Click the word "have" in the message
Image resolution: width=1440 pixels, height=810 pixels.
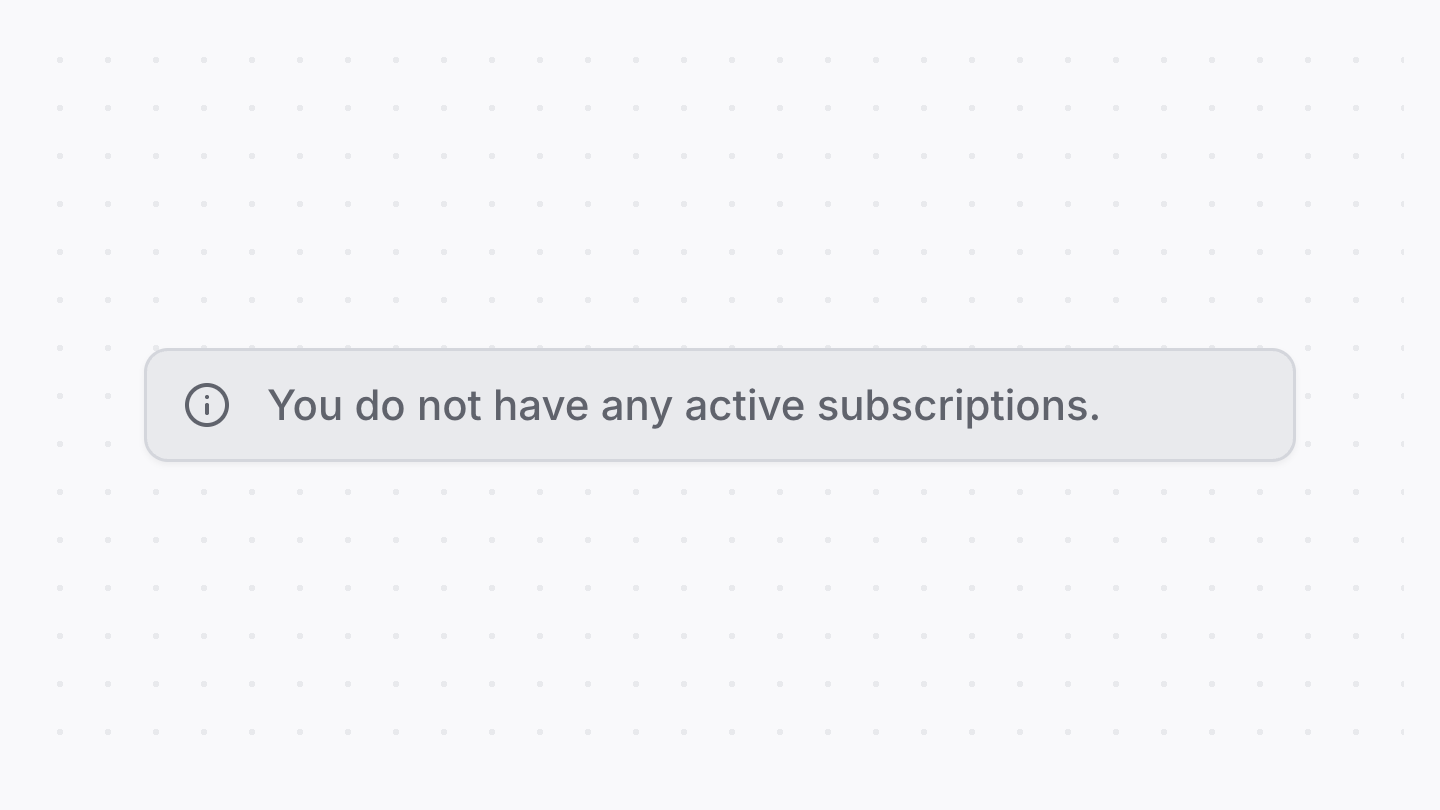click(x=540, y=406)
